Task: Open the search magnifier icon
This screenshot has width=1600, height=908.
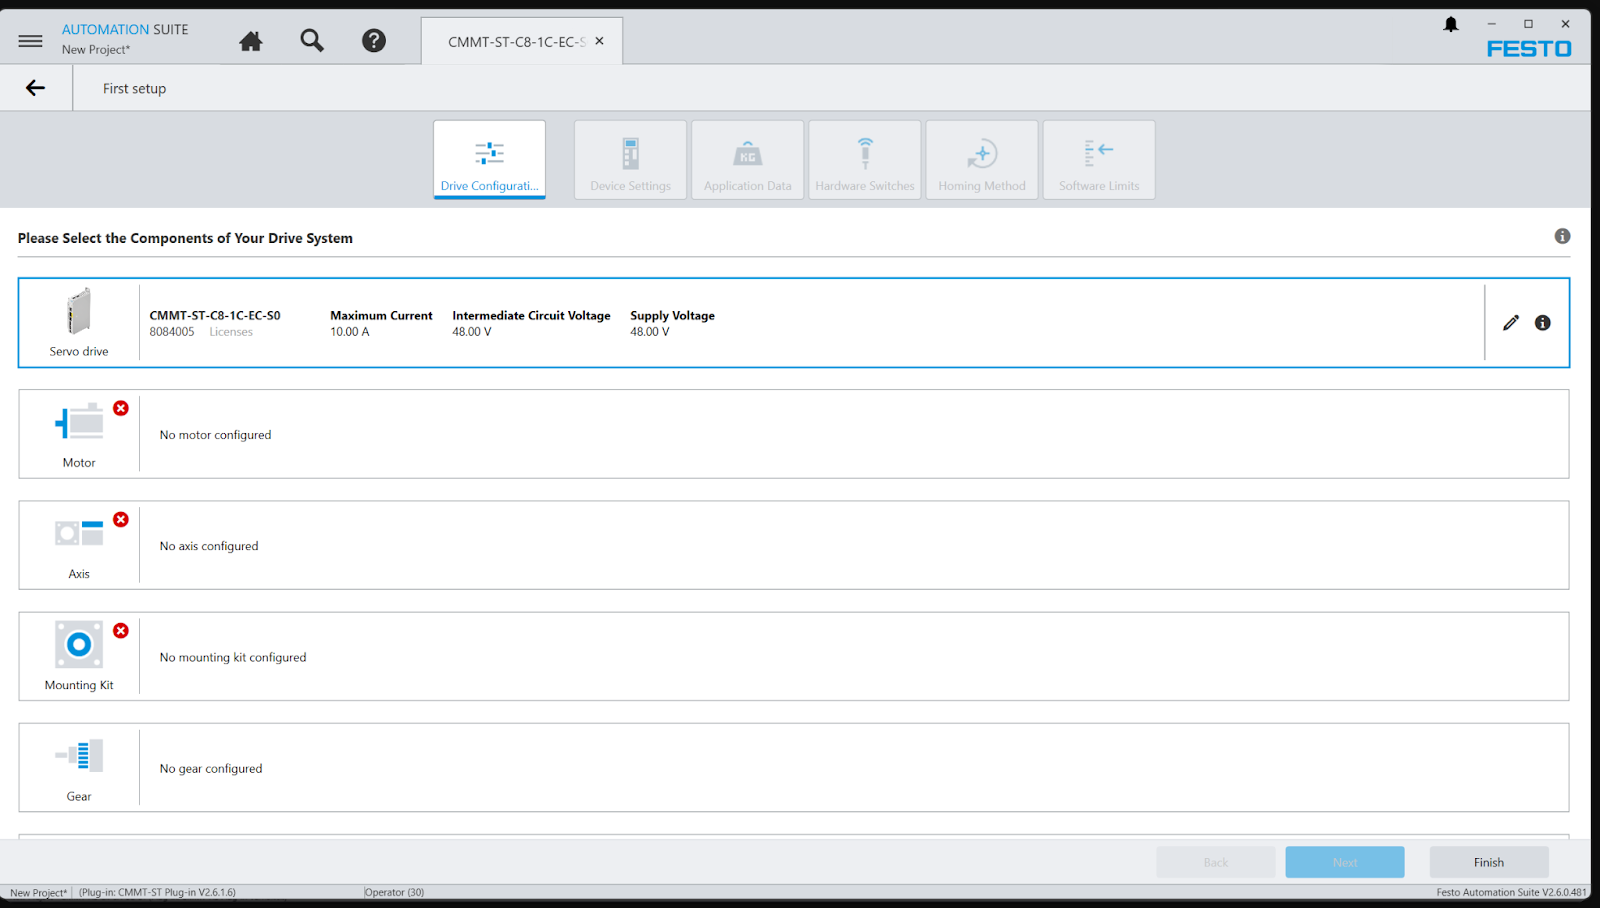Action: (x=312, y=41)
